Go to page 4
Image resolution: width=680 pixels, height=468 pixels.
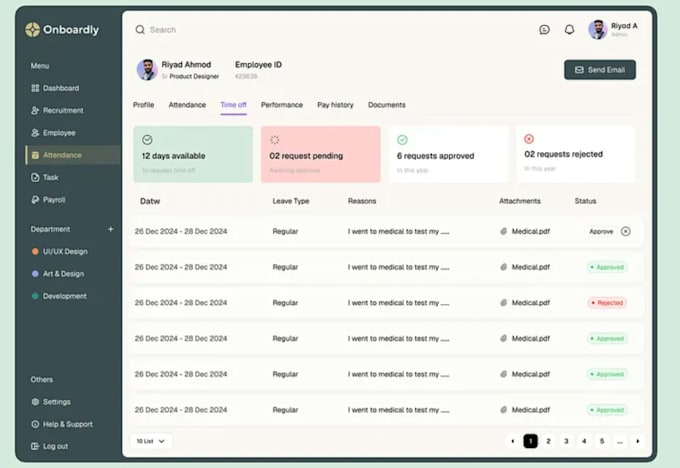[584, 441]
